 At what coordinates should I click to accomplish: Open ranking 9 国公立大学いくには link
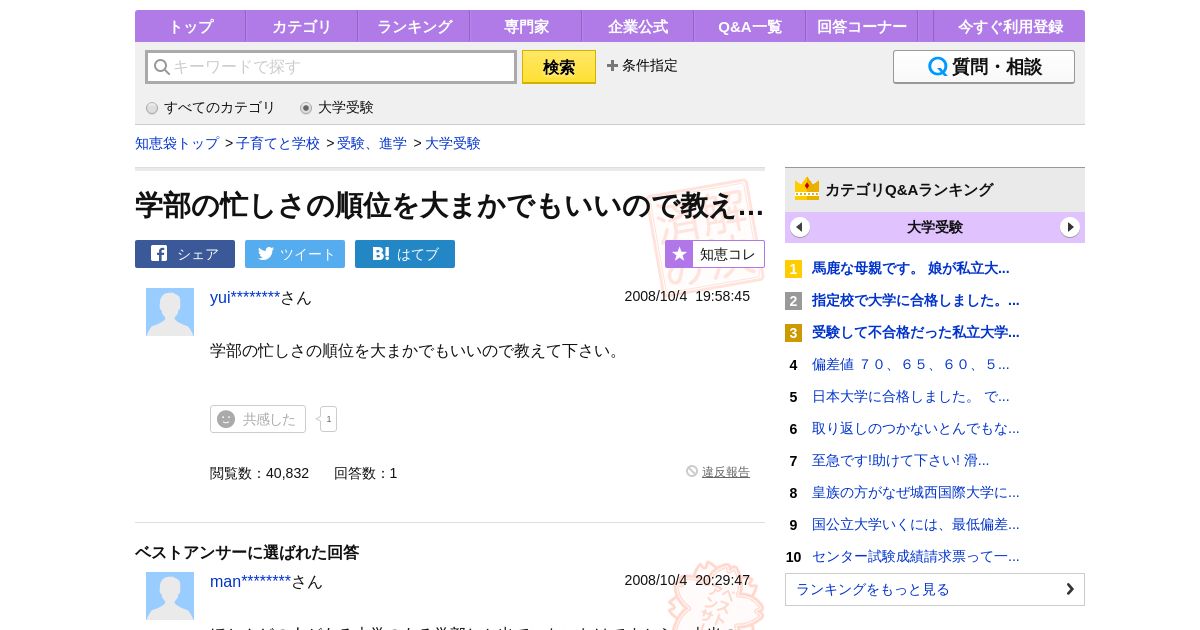point(916,524)
